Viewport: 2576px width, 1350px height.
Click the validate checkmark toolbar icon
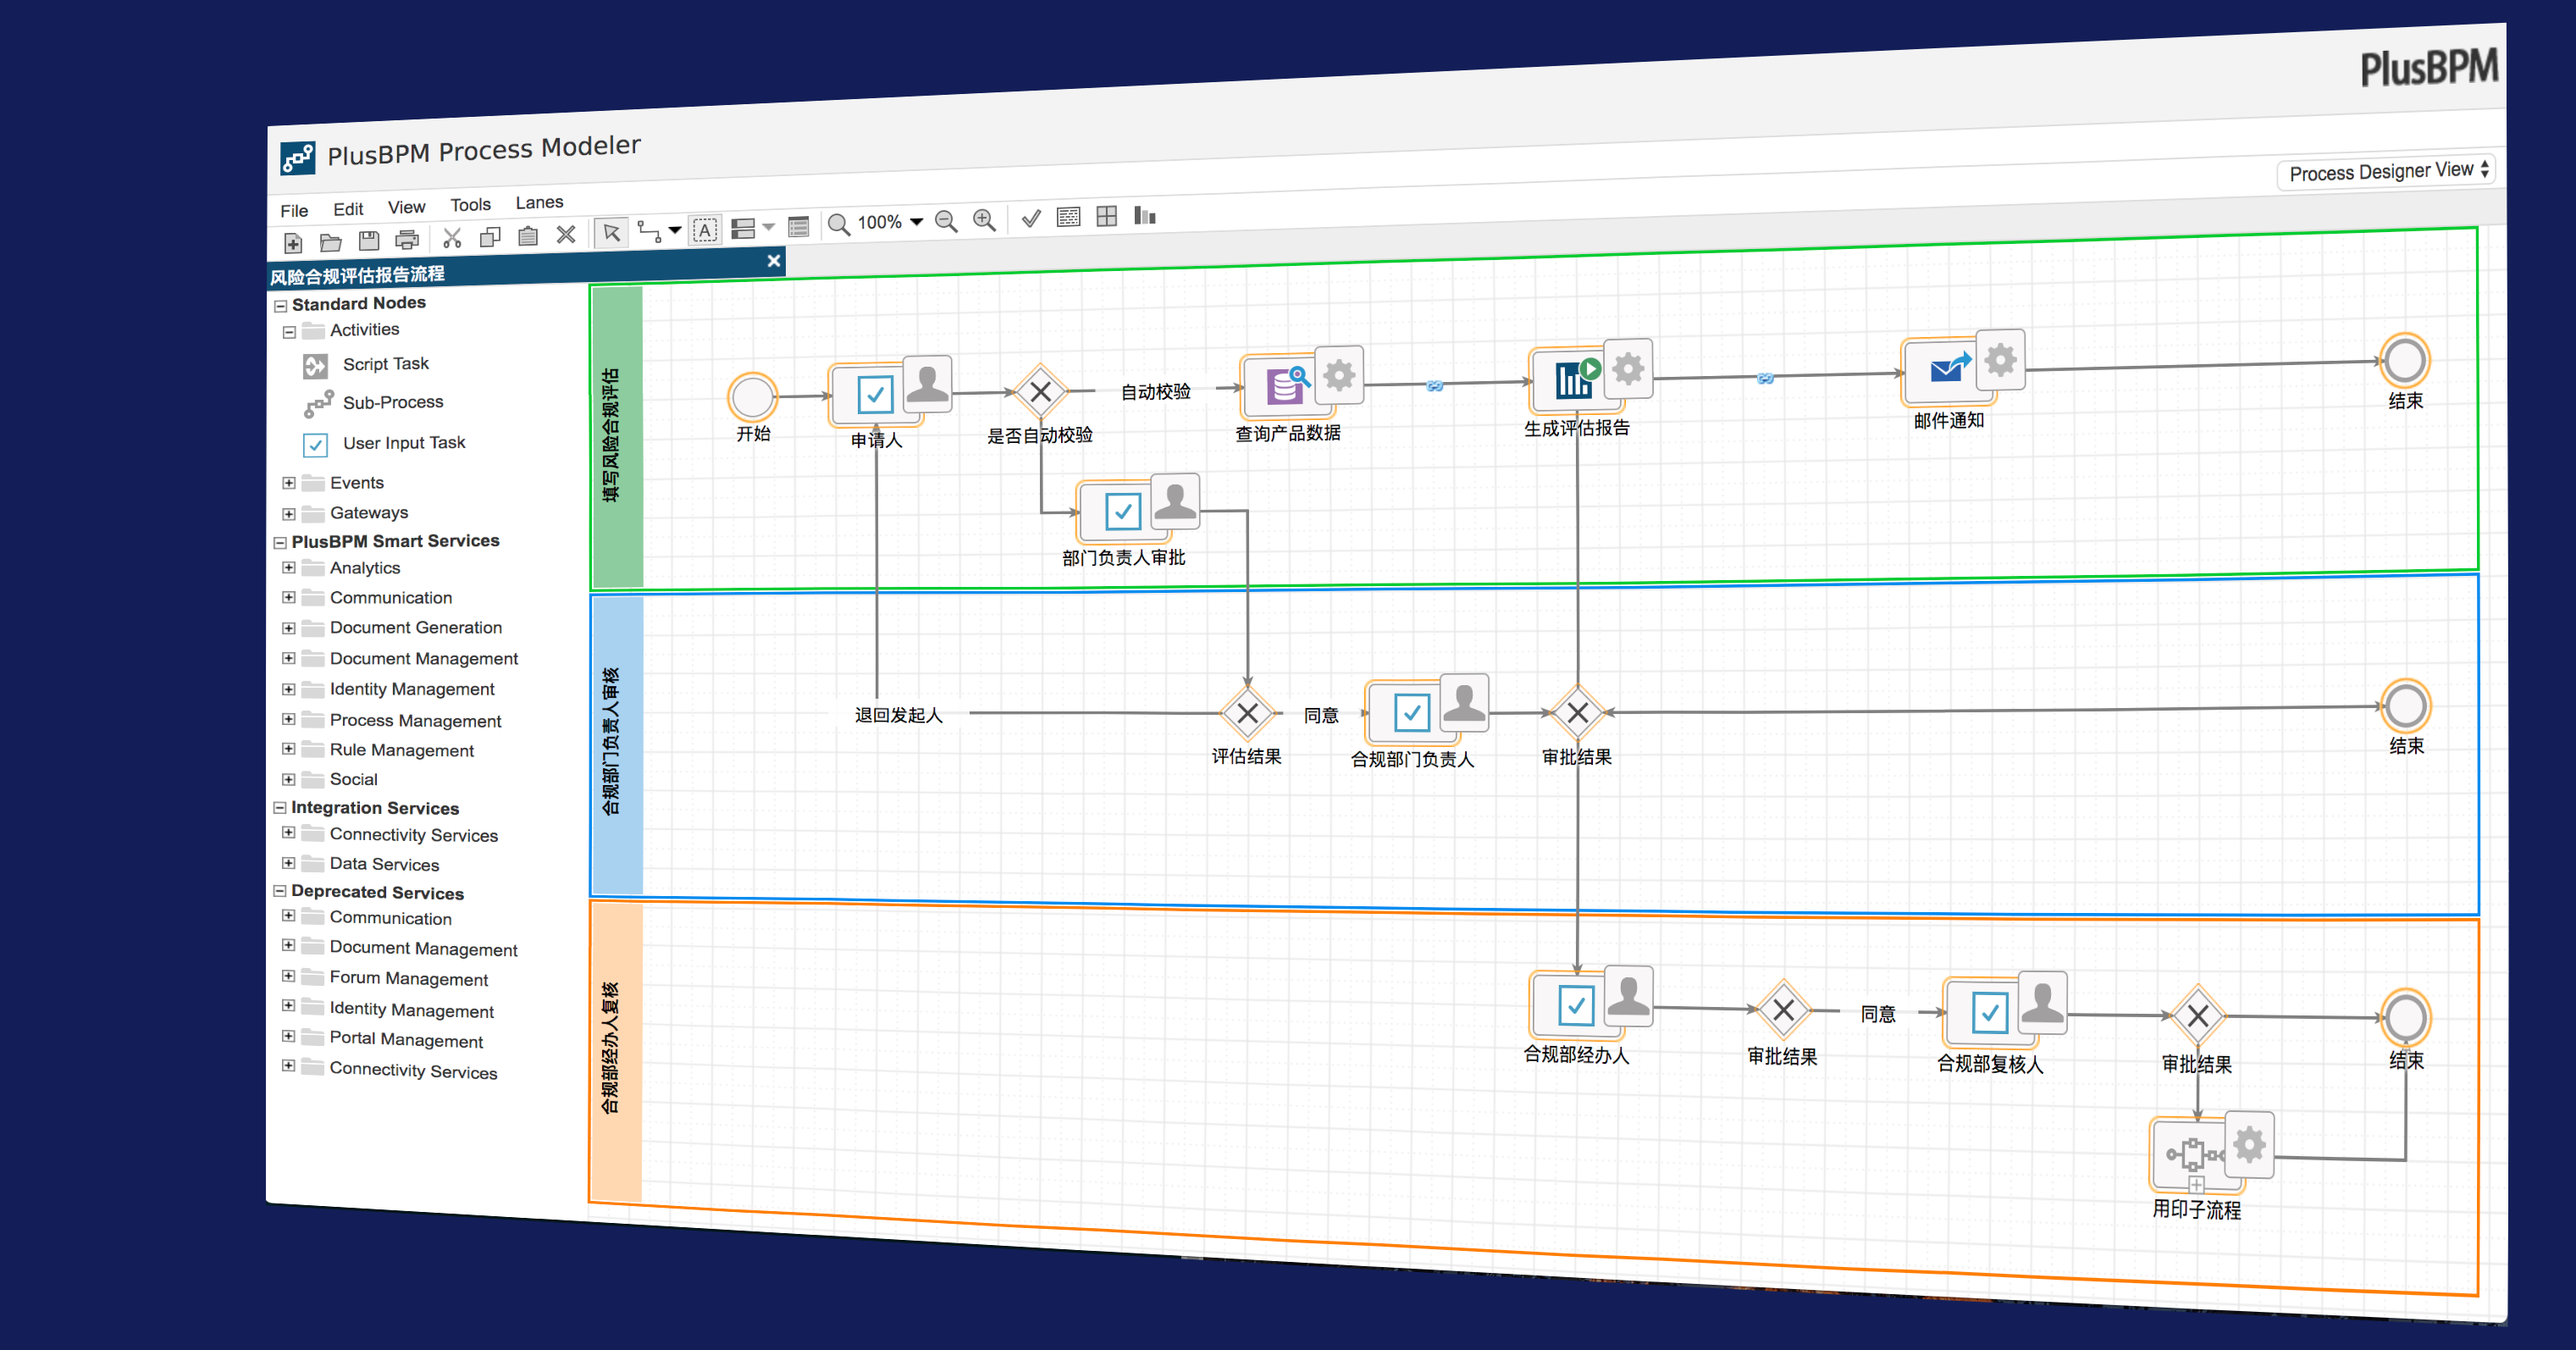click(1031, 218)
